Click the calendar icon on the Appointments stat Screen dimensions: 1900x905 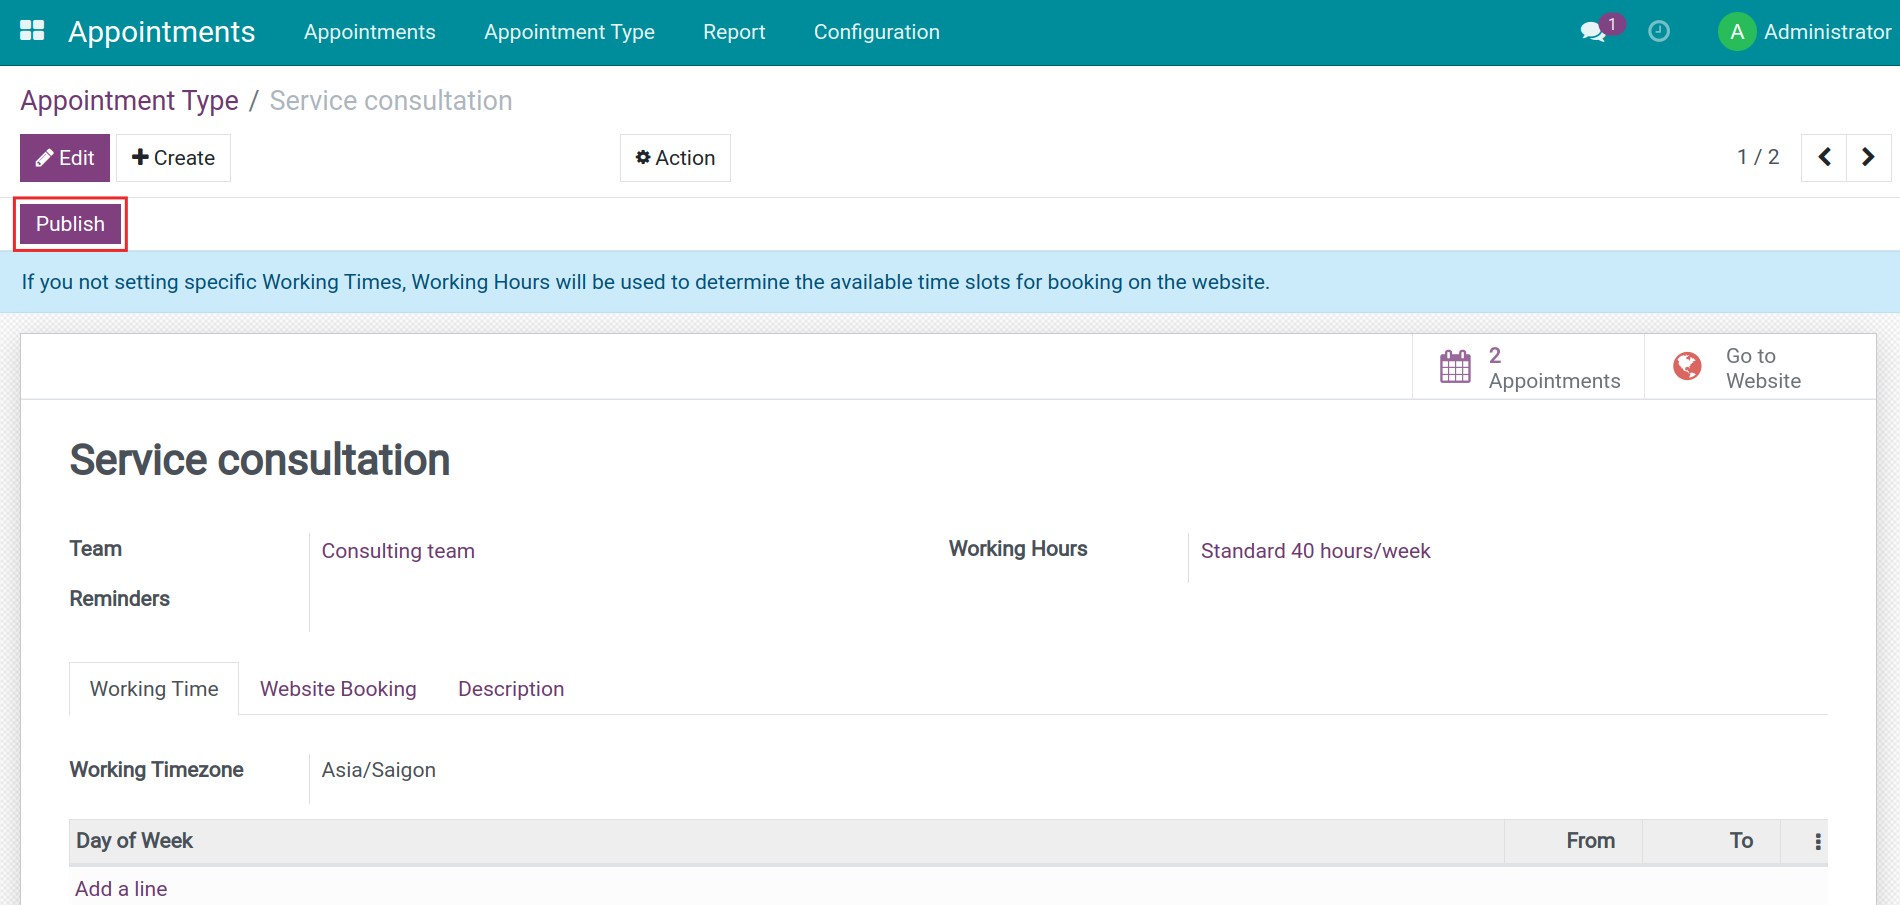pyautogui.click(x=1455, y=366)
